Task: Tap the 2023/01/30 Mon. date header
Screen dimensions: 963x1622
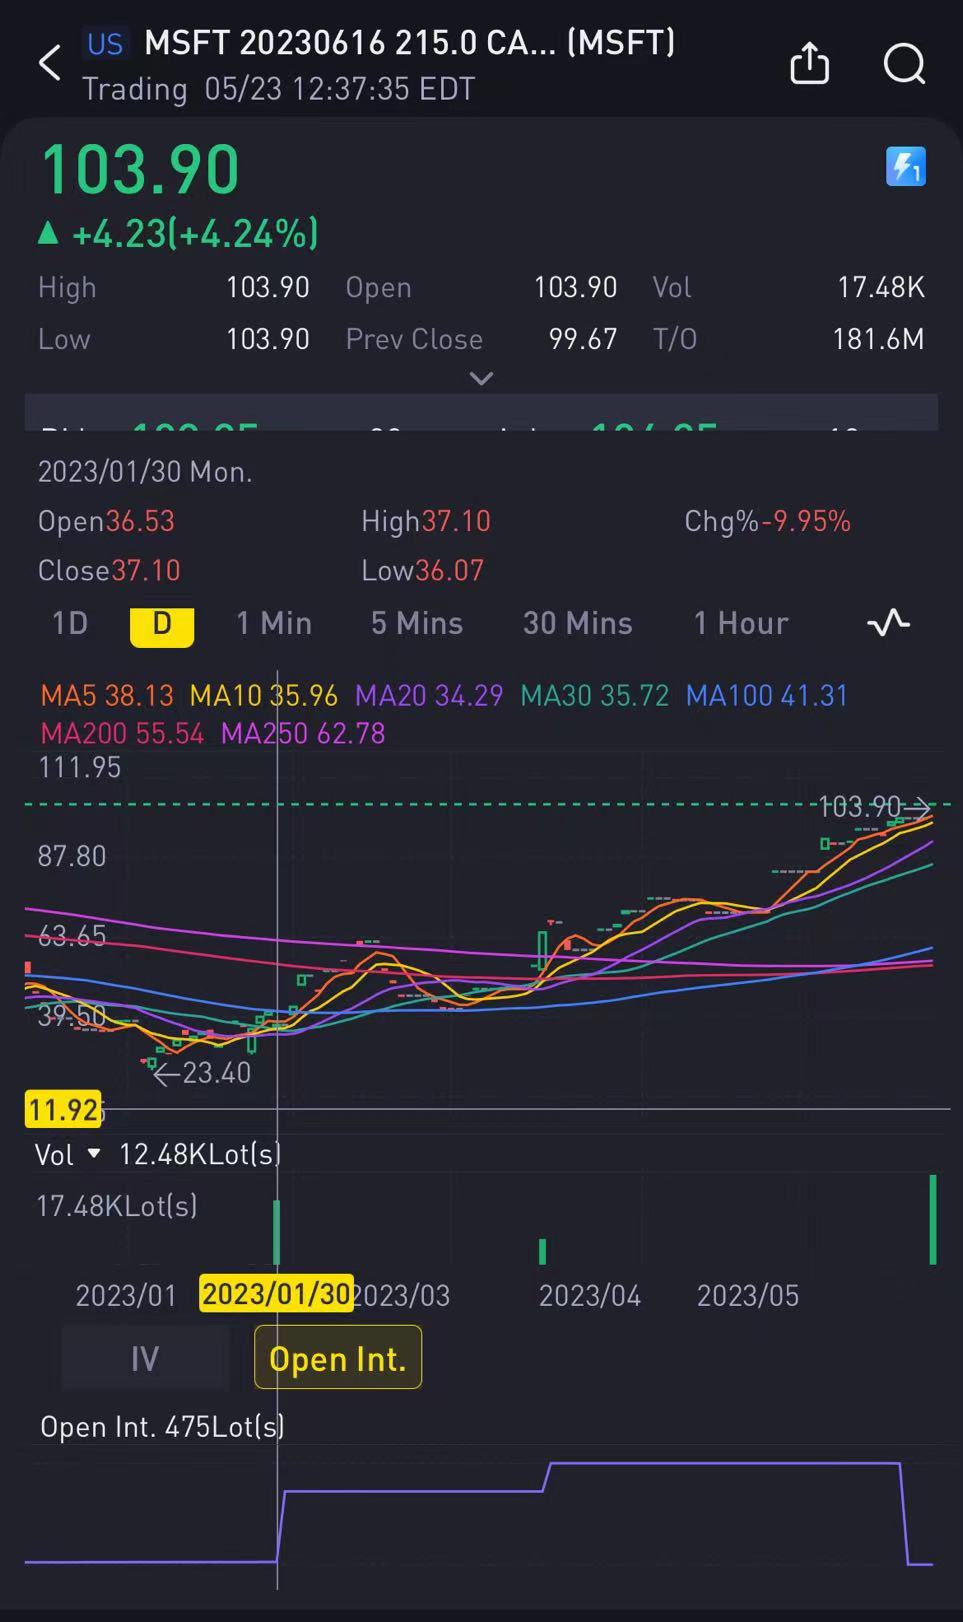Action: click(145, 471)
